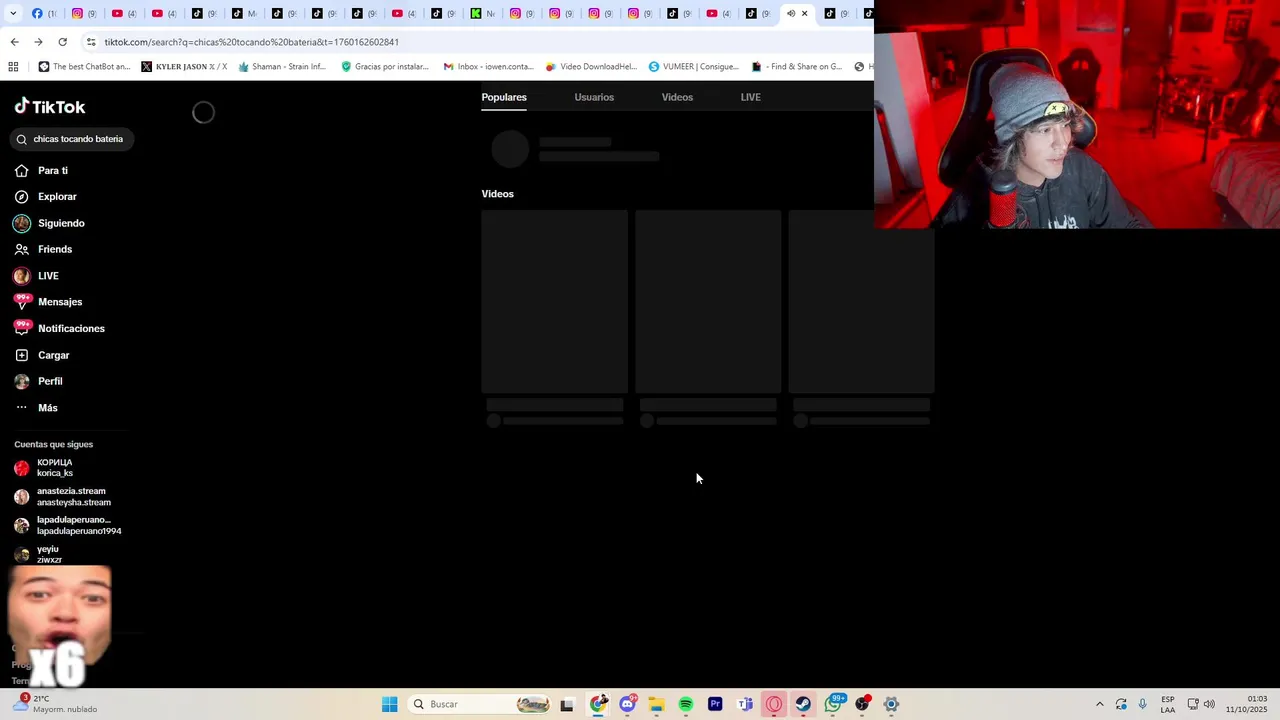Click Cargar to upload video
Image resolution: width=1280 pixels, height=720 pixels.
[x=43, y=355]
